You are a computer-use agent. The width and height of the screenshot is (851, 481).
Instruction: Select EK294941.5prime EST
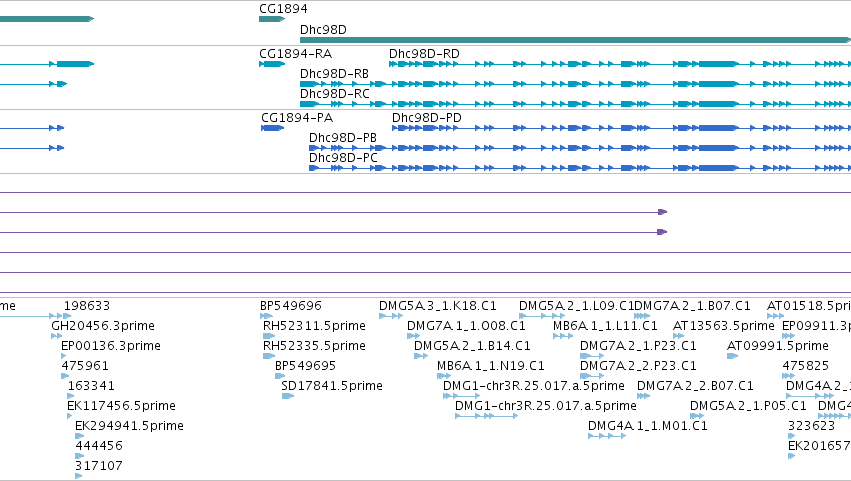coord(80,436)
